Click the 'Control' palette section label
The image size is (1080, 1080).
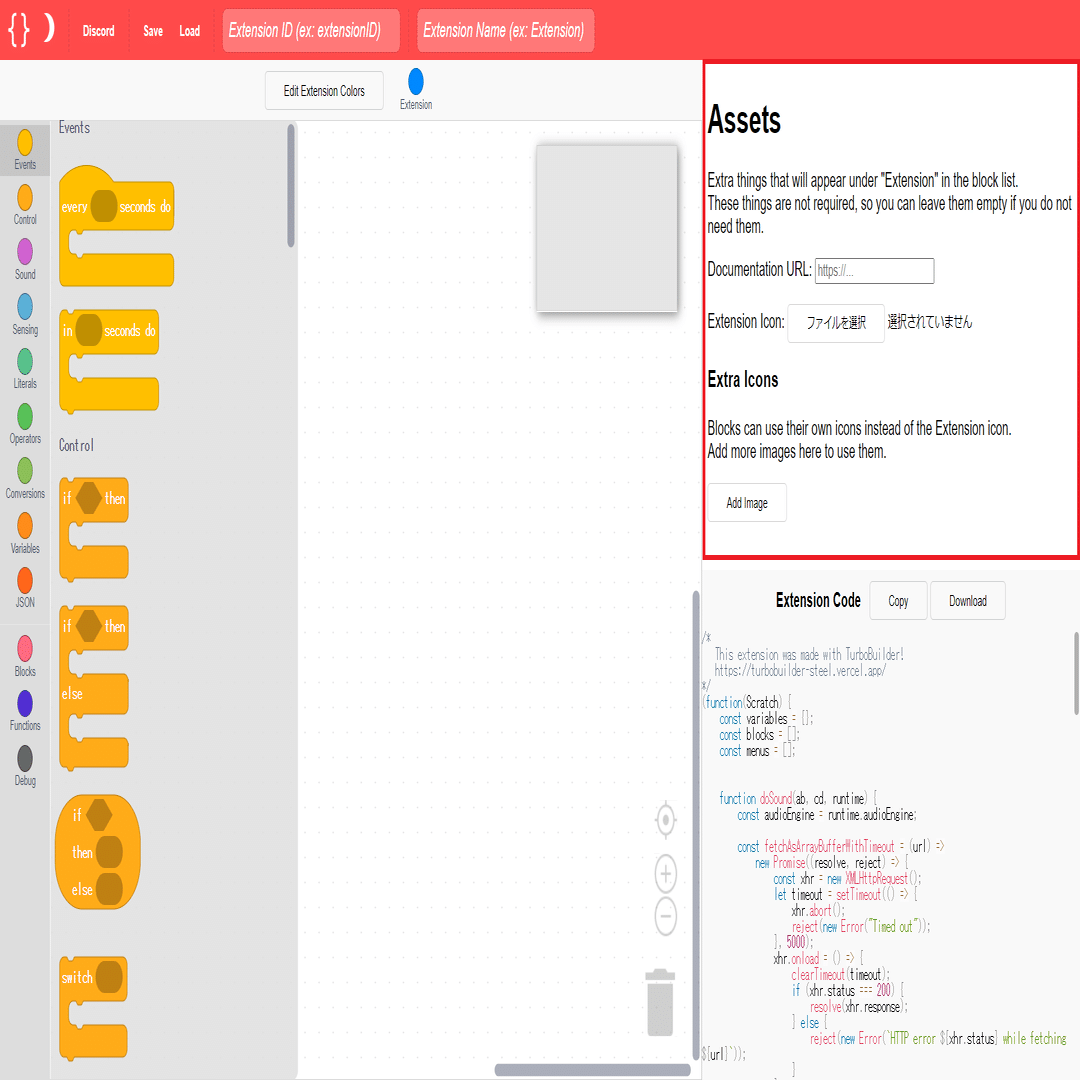click(x=76, y=445)
